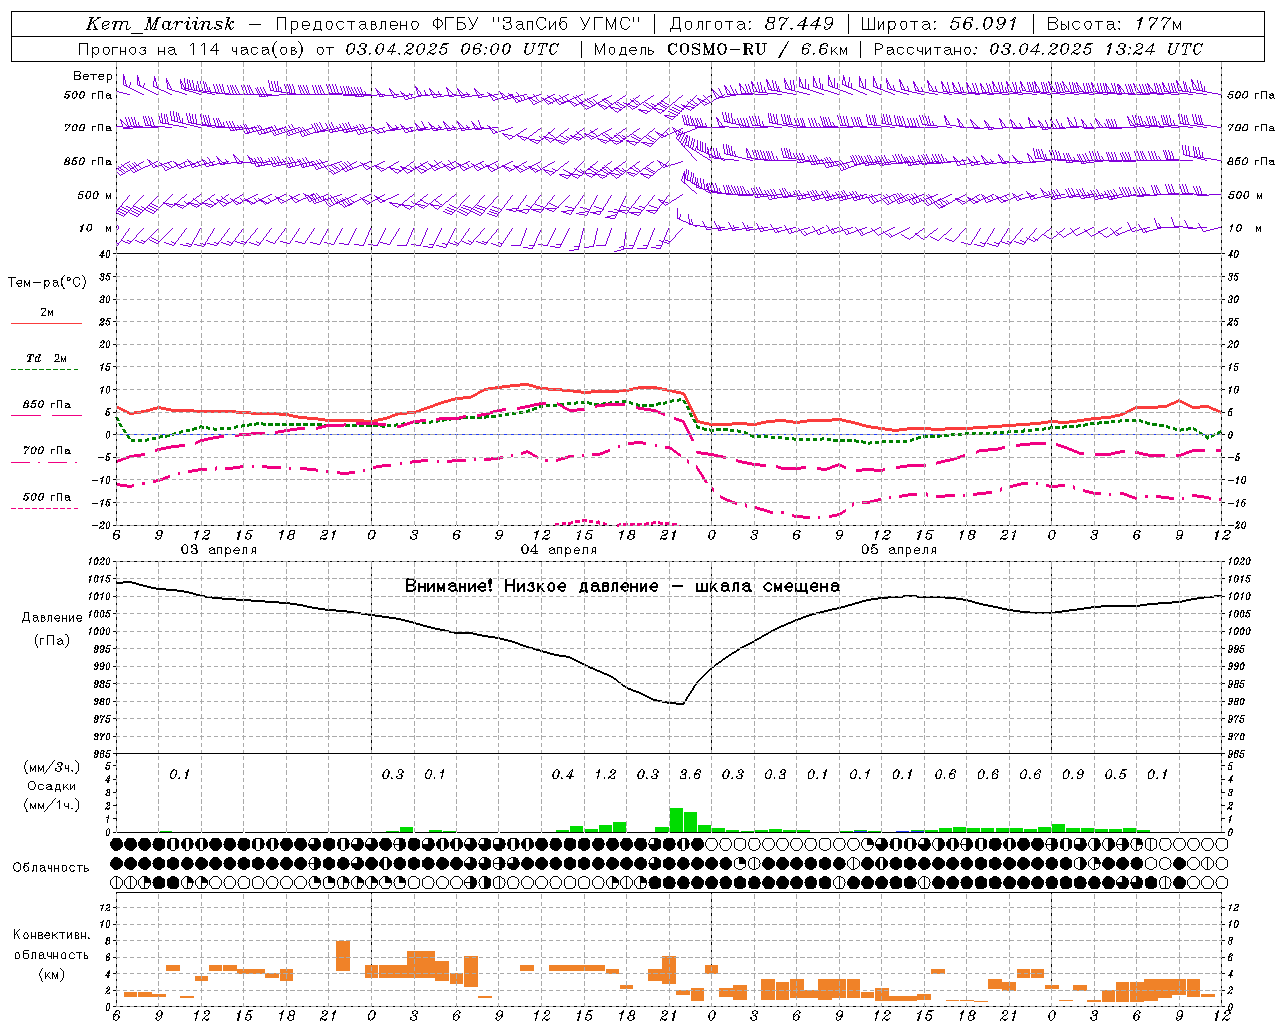Click the pressure curve minimum near 980 гПа
This screenshot has height=1024, width=1280.
[x=681, y=703]
